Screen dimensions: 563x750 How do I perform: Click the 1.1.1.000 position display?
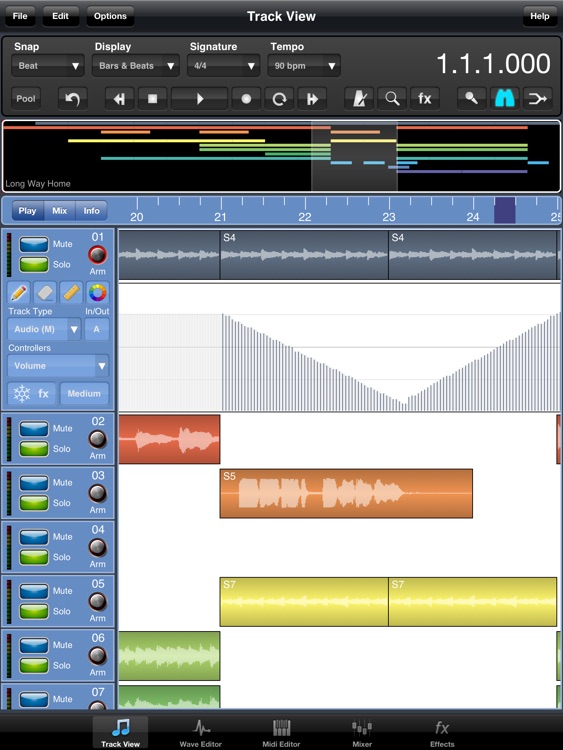tap(493, 64)
